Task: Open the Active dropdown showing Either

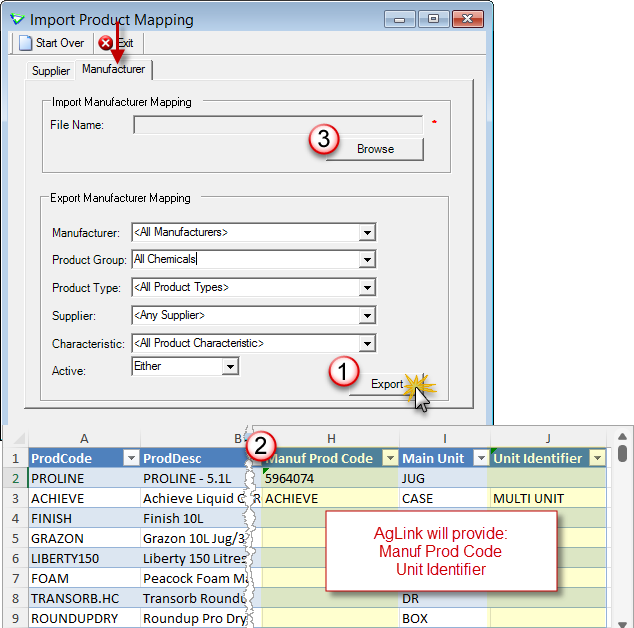Action: click(x=230, y=367)
